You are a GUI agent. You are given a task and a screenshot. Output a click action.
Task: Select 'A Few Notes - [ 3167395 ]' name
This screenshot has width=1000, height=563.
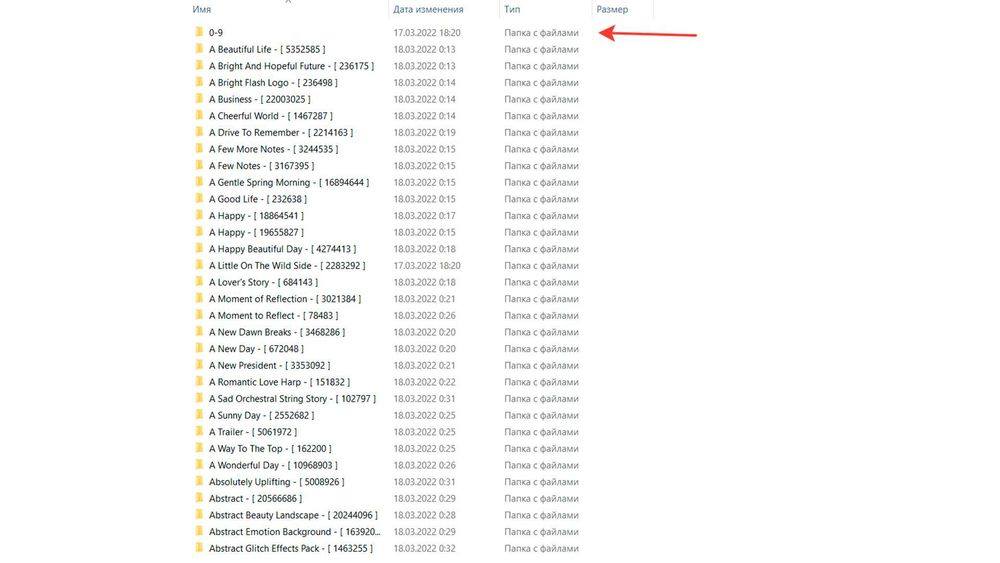coord(261,165)
